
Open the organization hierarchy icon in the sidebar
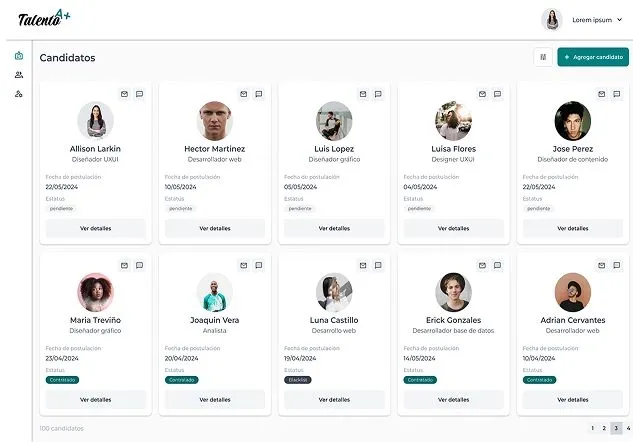tap(18, 94)
